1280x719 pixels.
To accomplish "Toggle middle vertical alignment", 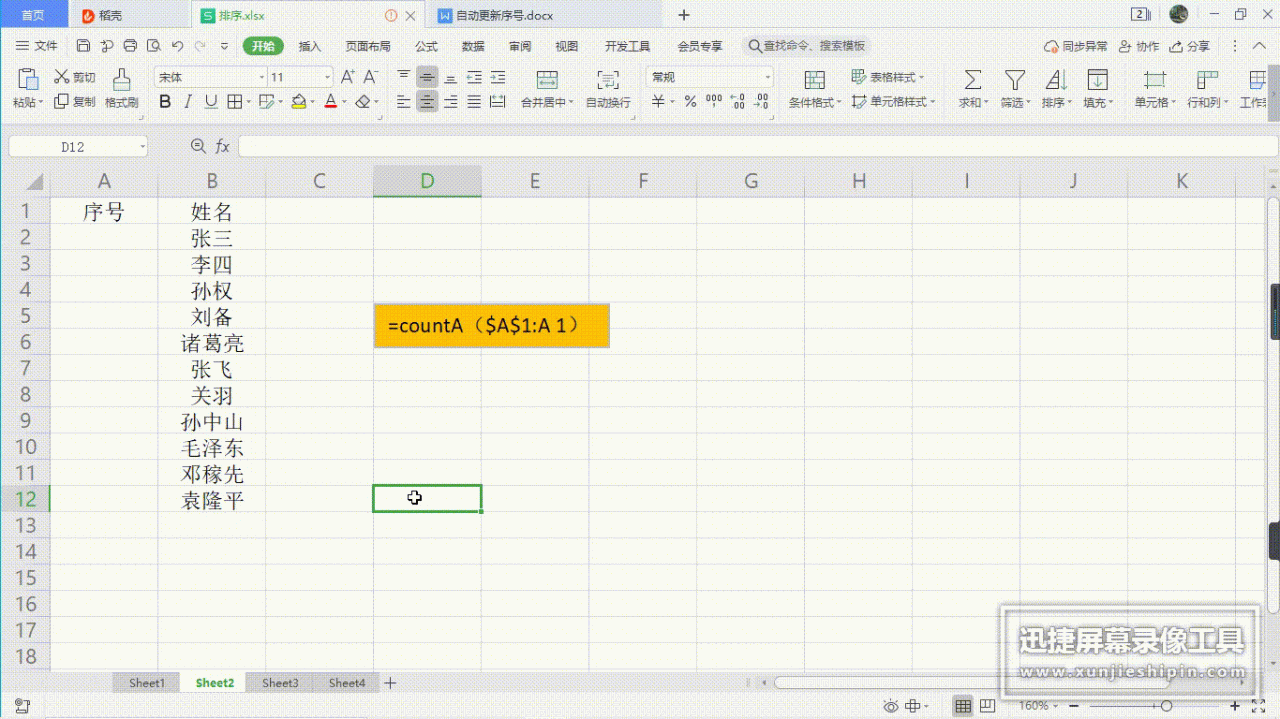I will pyautogui.click(x=427, y=77).
